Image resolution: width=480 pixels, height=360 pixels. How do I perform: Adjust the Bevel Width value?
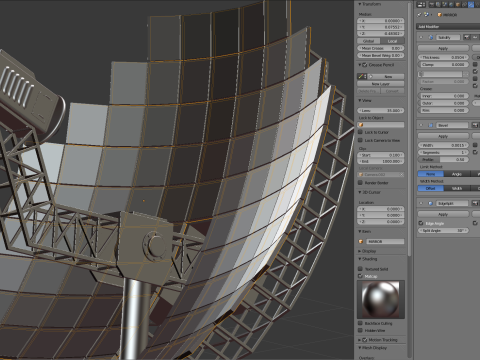pos(443,145)
